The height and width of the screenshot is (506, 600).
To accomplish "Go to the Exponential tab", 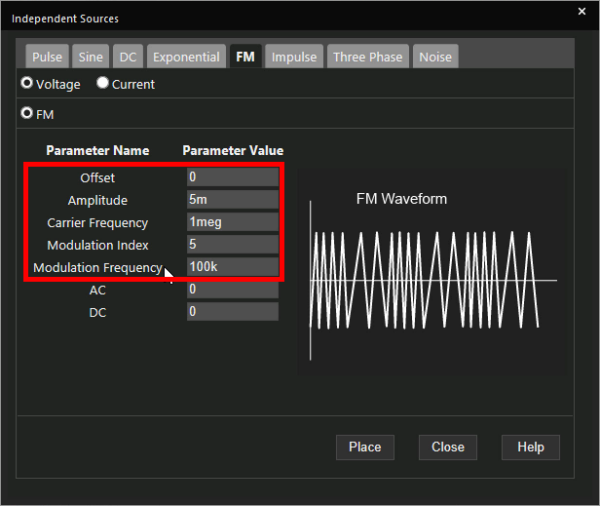I will [x=186, y=57].
